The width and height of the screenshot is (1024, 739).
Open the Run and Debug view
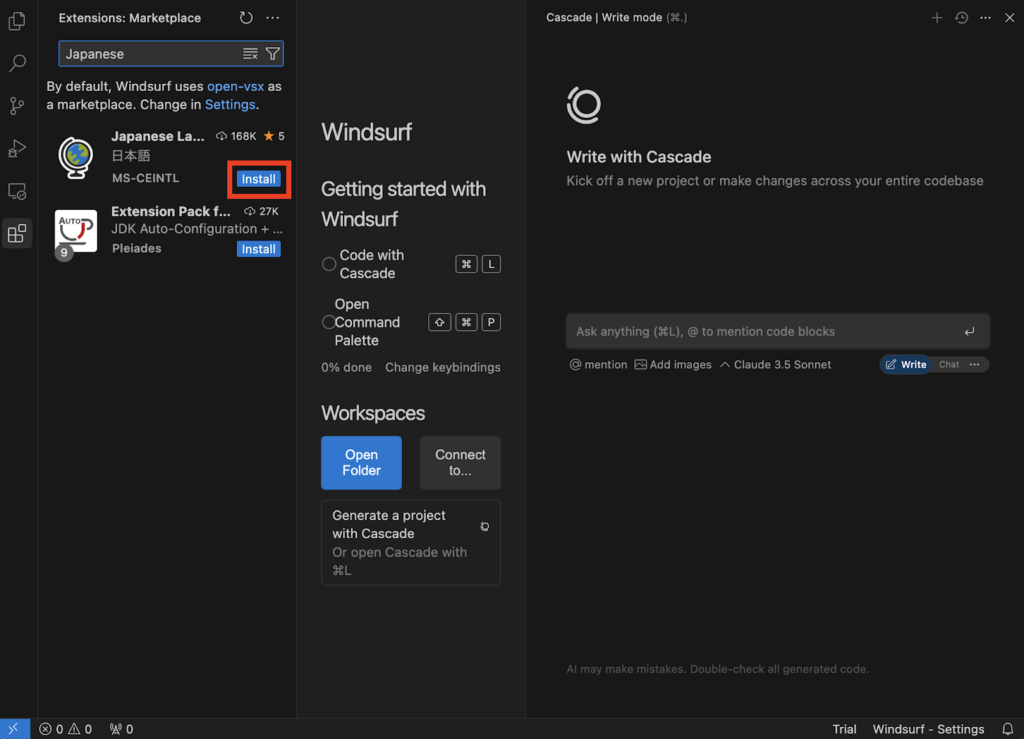17,148
